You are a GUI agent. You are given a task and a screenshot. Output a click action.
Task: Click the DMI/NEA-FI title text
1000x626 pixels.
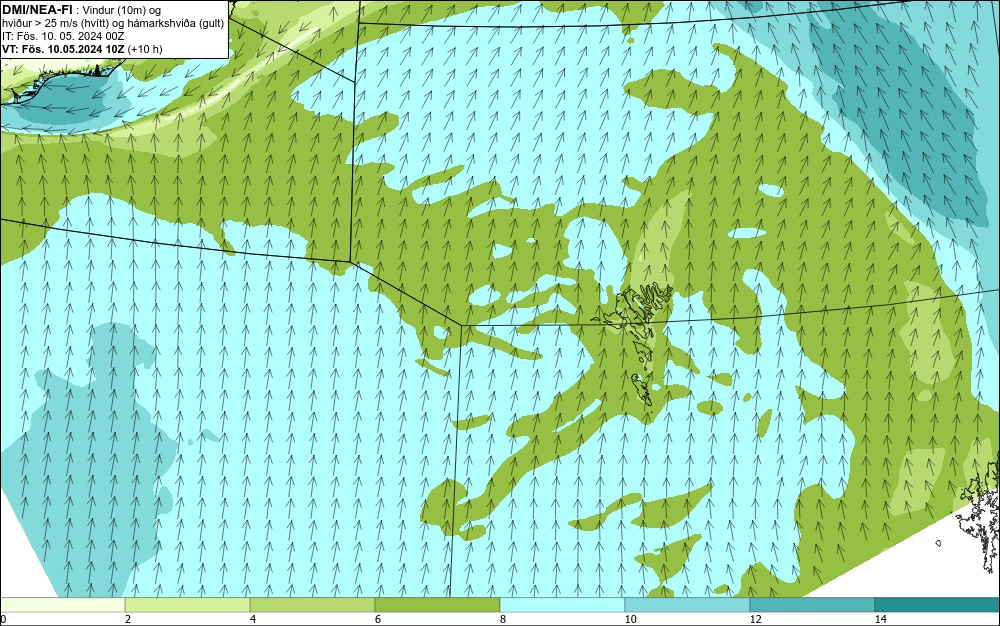37,9
